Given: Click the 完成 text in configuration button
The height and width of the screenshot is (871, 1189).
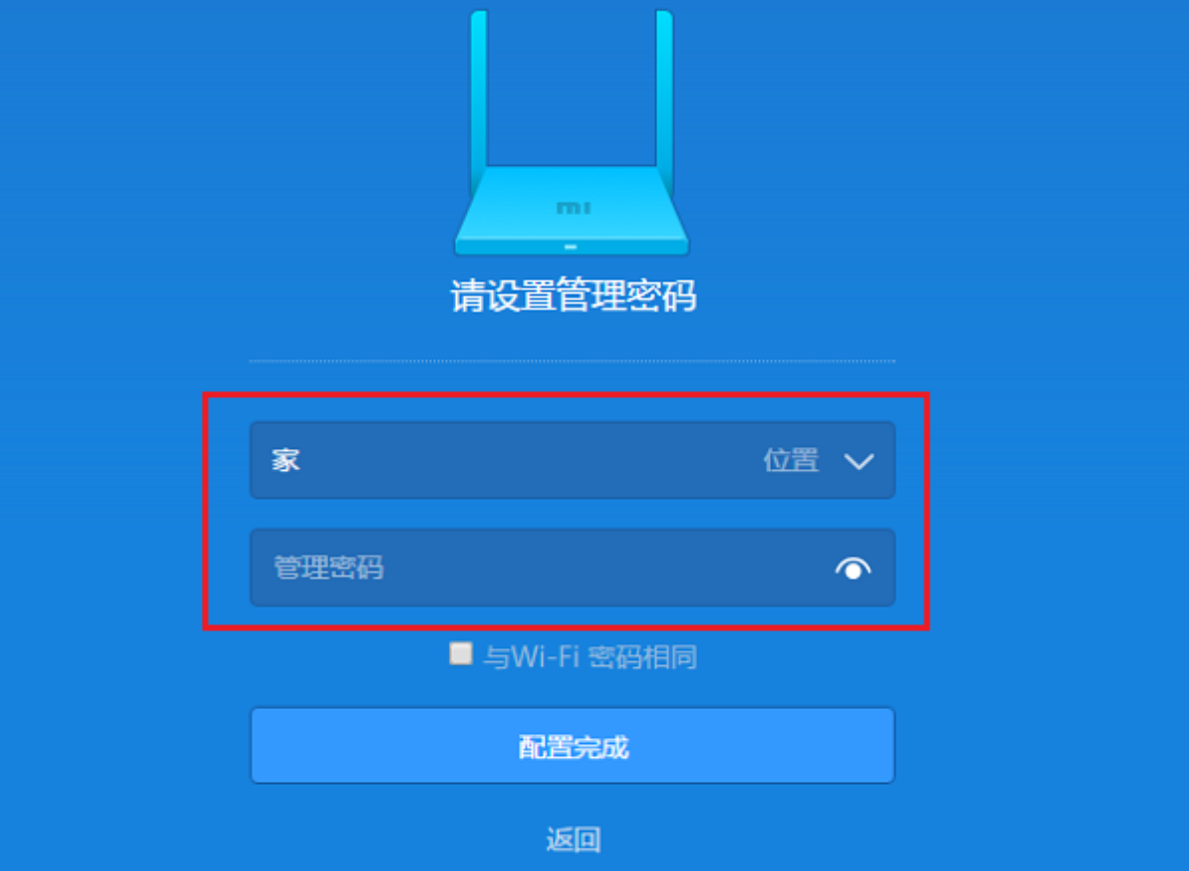Looking at the screenshot, I should [601, 747].
